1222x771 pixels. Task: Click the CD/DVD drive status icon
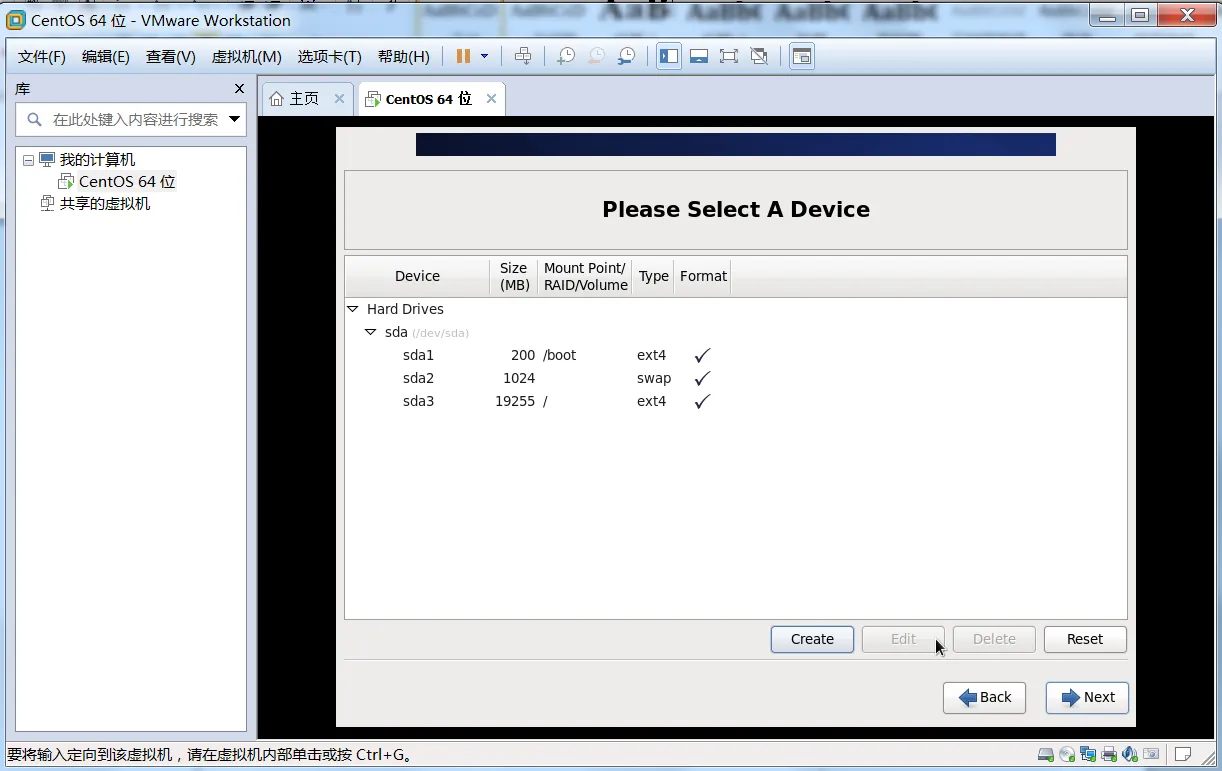coord(1067,754)
